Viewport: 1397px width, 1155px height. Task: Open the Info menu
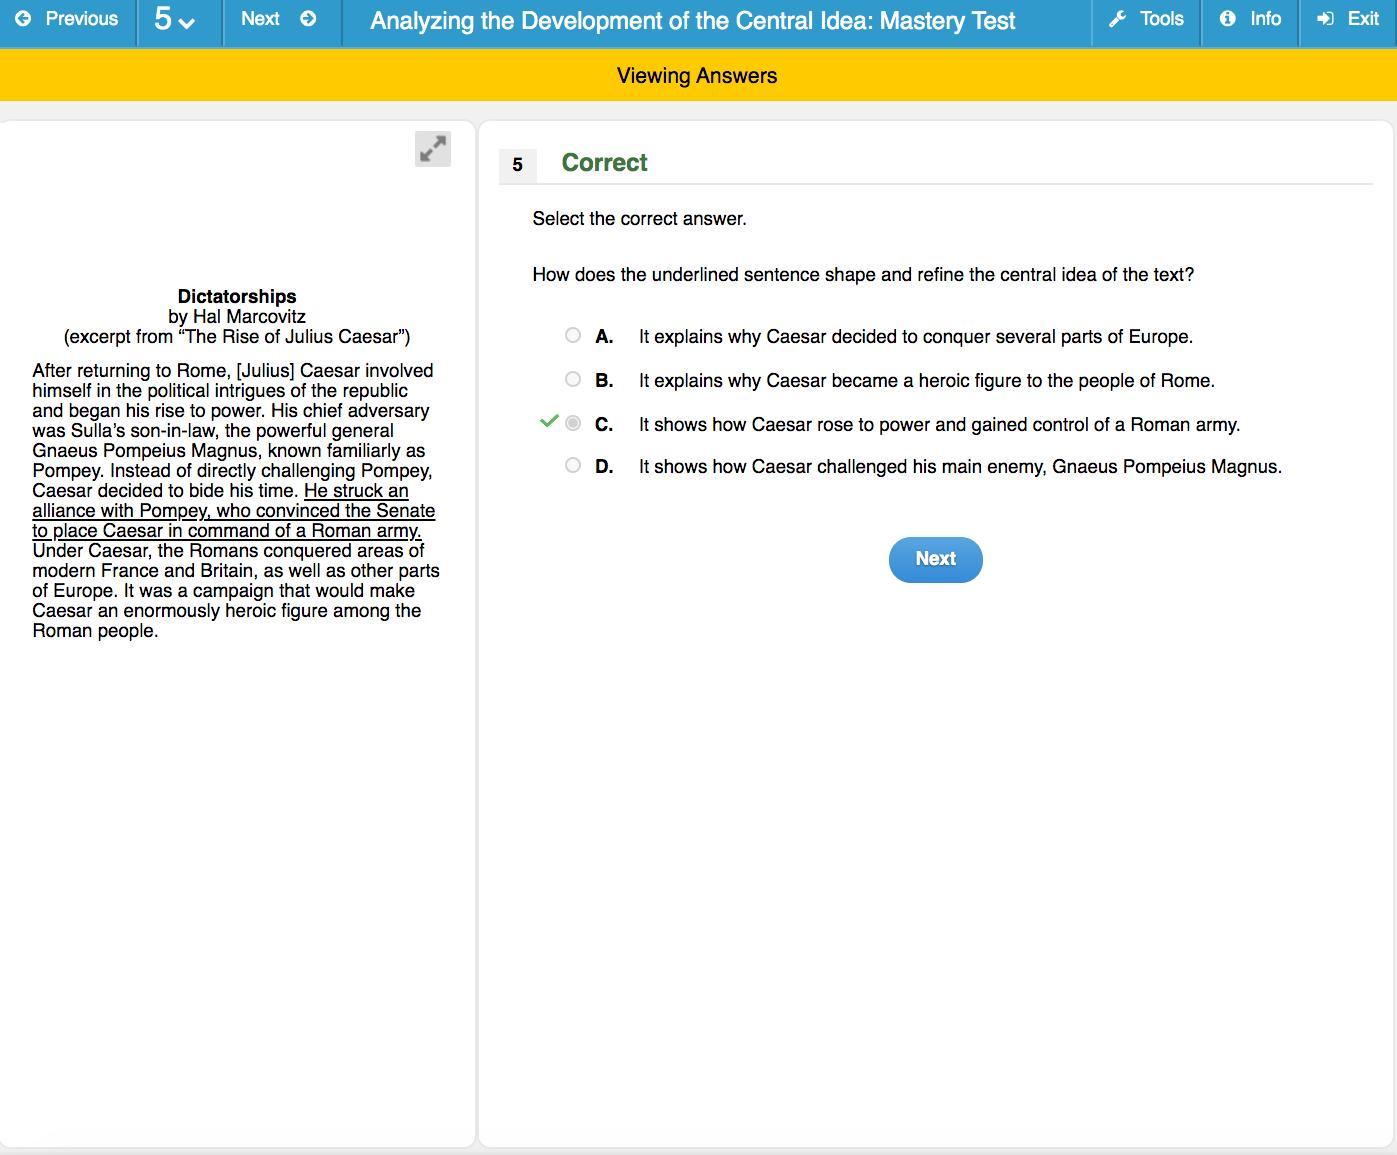(1250, 20)
